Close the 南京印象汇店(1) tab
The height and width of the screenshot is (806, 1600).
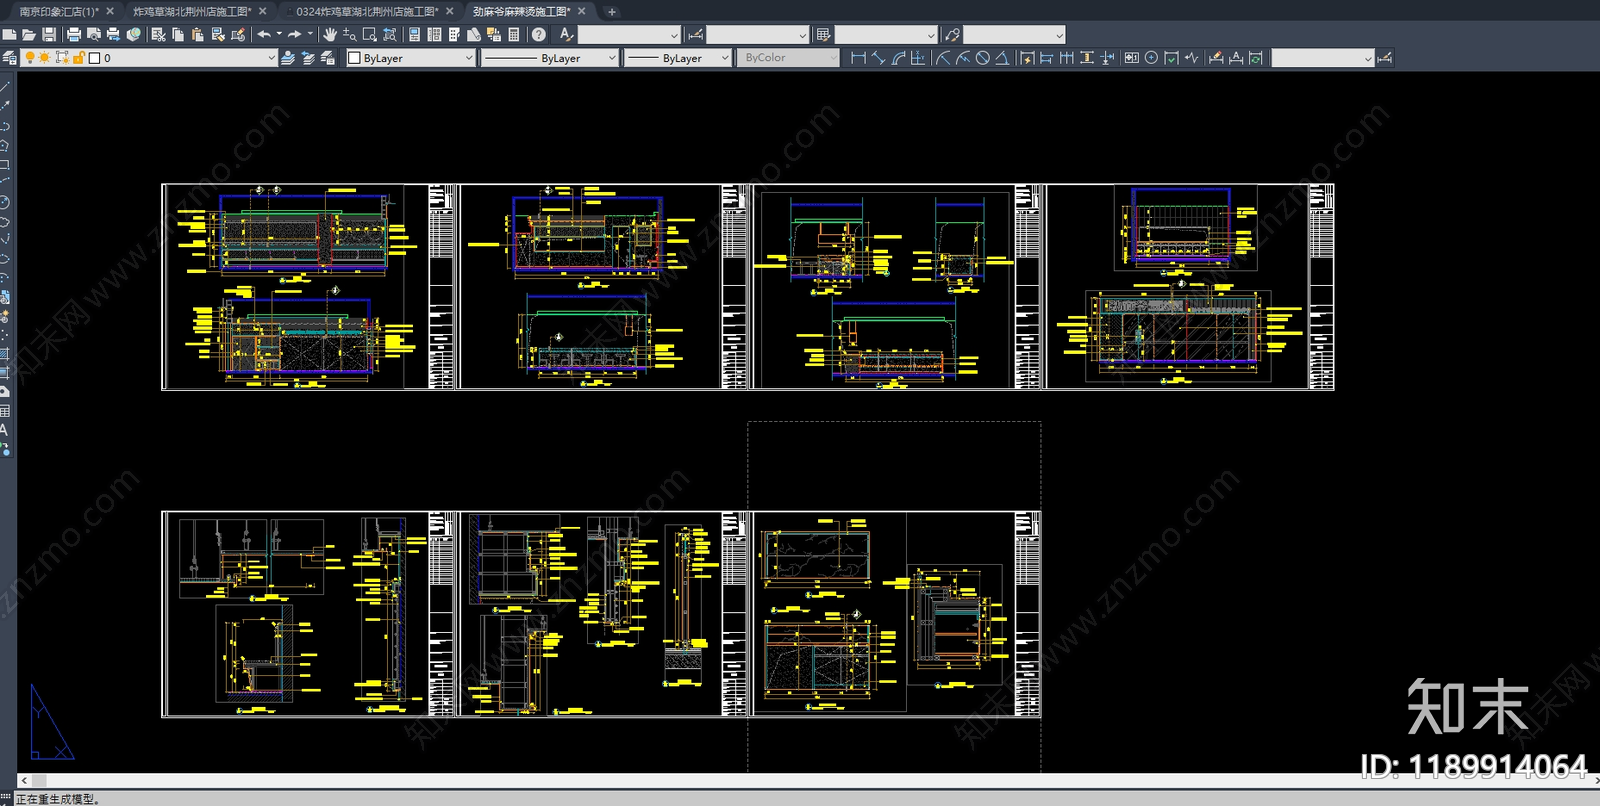click(x=110, y=11)
